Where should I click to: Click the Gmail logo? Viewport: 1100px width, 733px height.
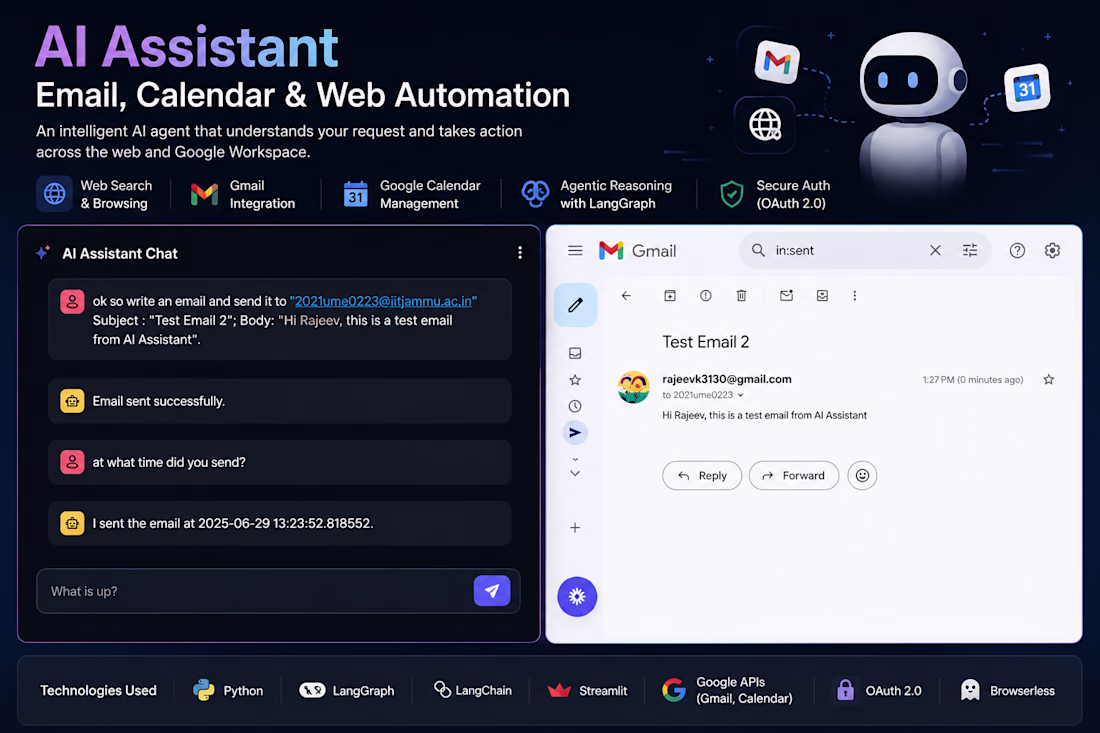click(637, 250)
